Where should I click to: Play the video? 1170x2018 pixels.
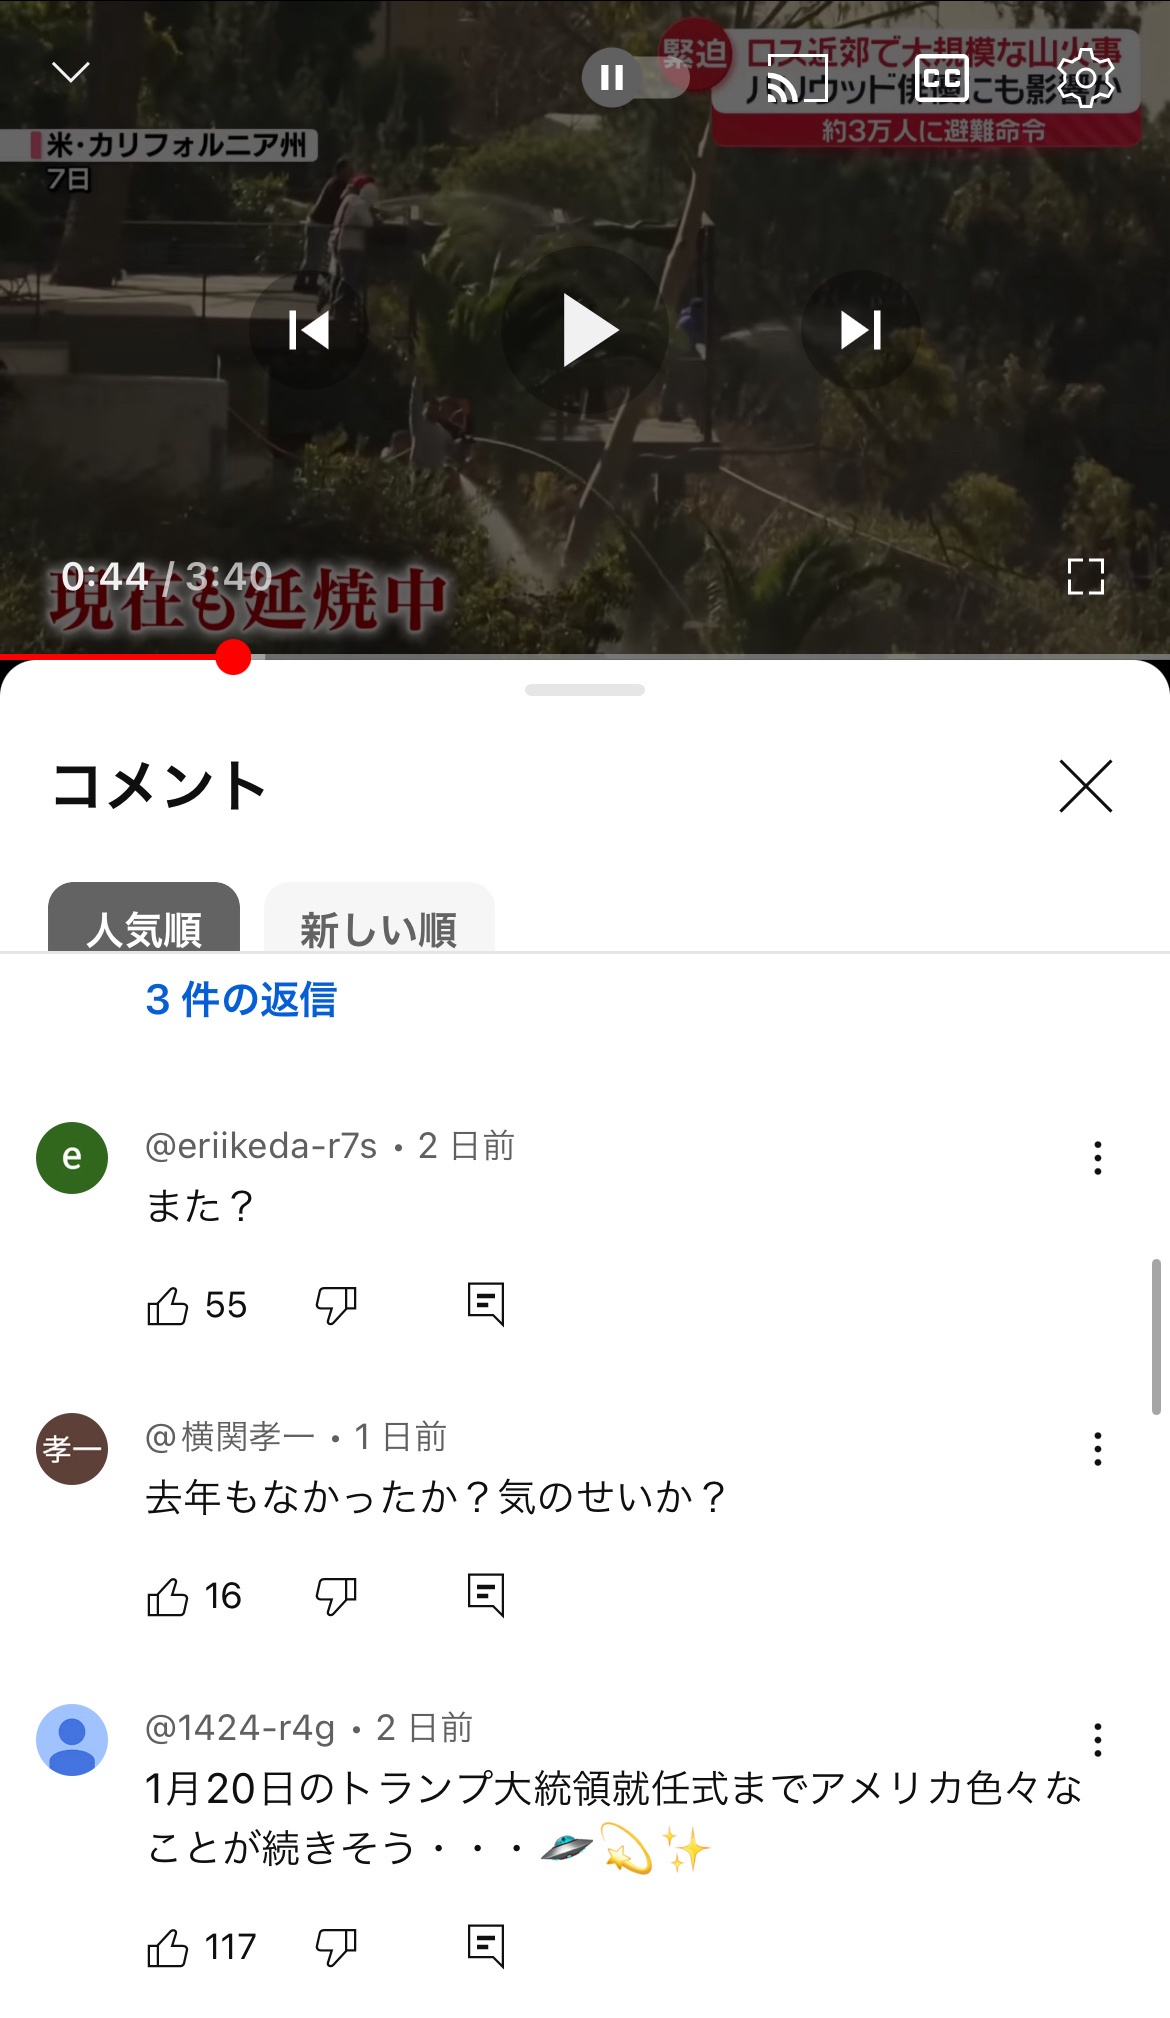coord(586,330)
